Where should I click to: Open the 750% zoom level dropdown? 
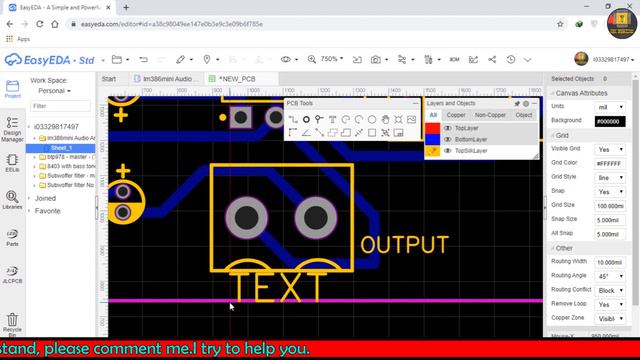[x=331, y=59]
